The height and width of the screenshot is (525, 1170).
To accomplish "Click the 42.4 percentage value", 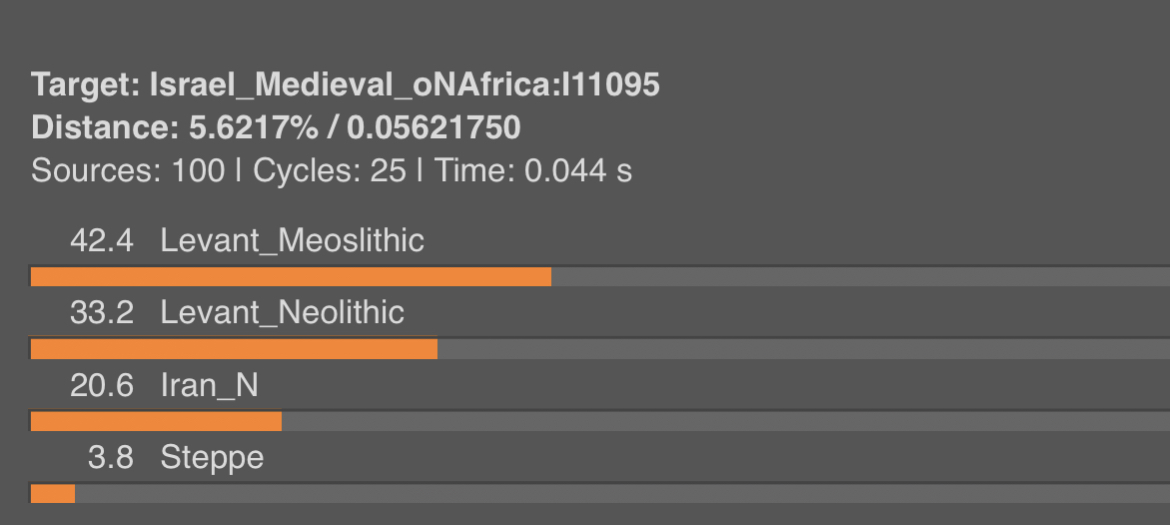I will coord(101,240).
